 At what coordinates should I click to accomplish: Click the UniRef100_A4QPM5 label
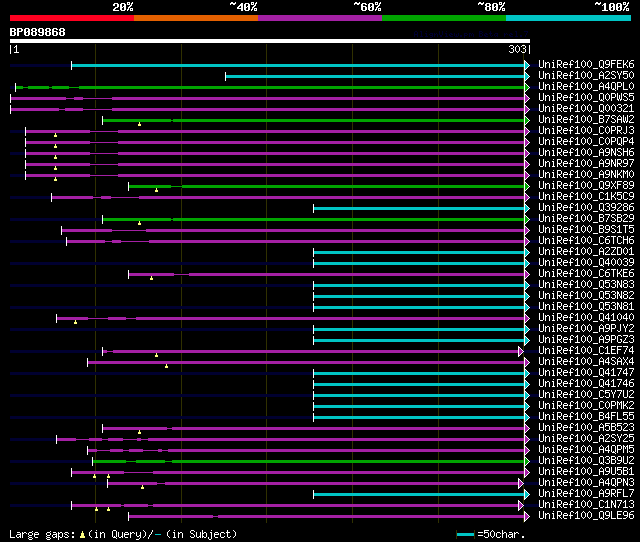[586, 450]
